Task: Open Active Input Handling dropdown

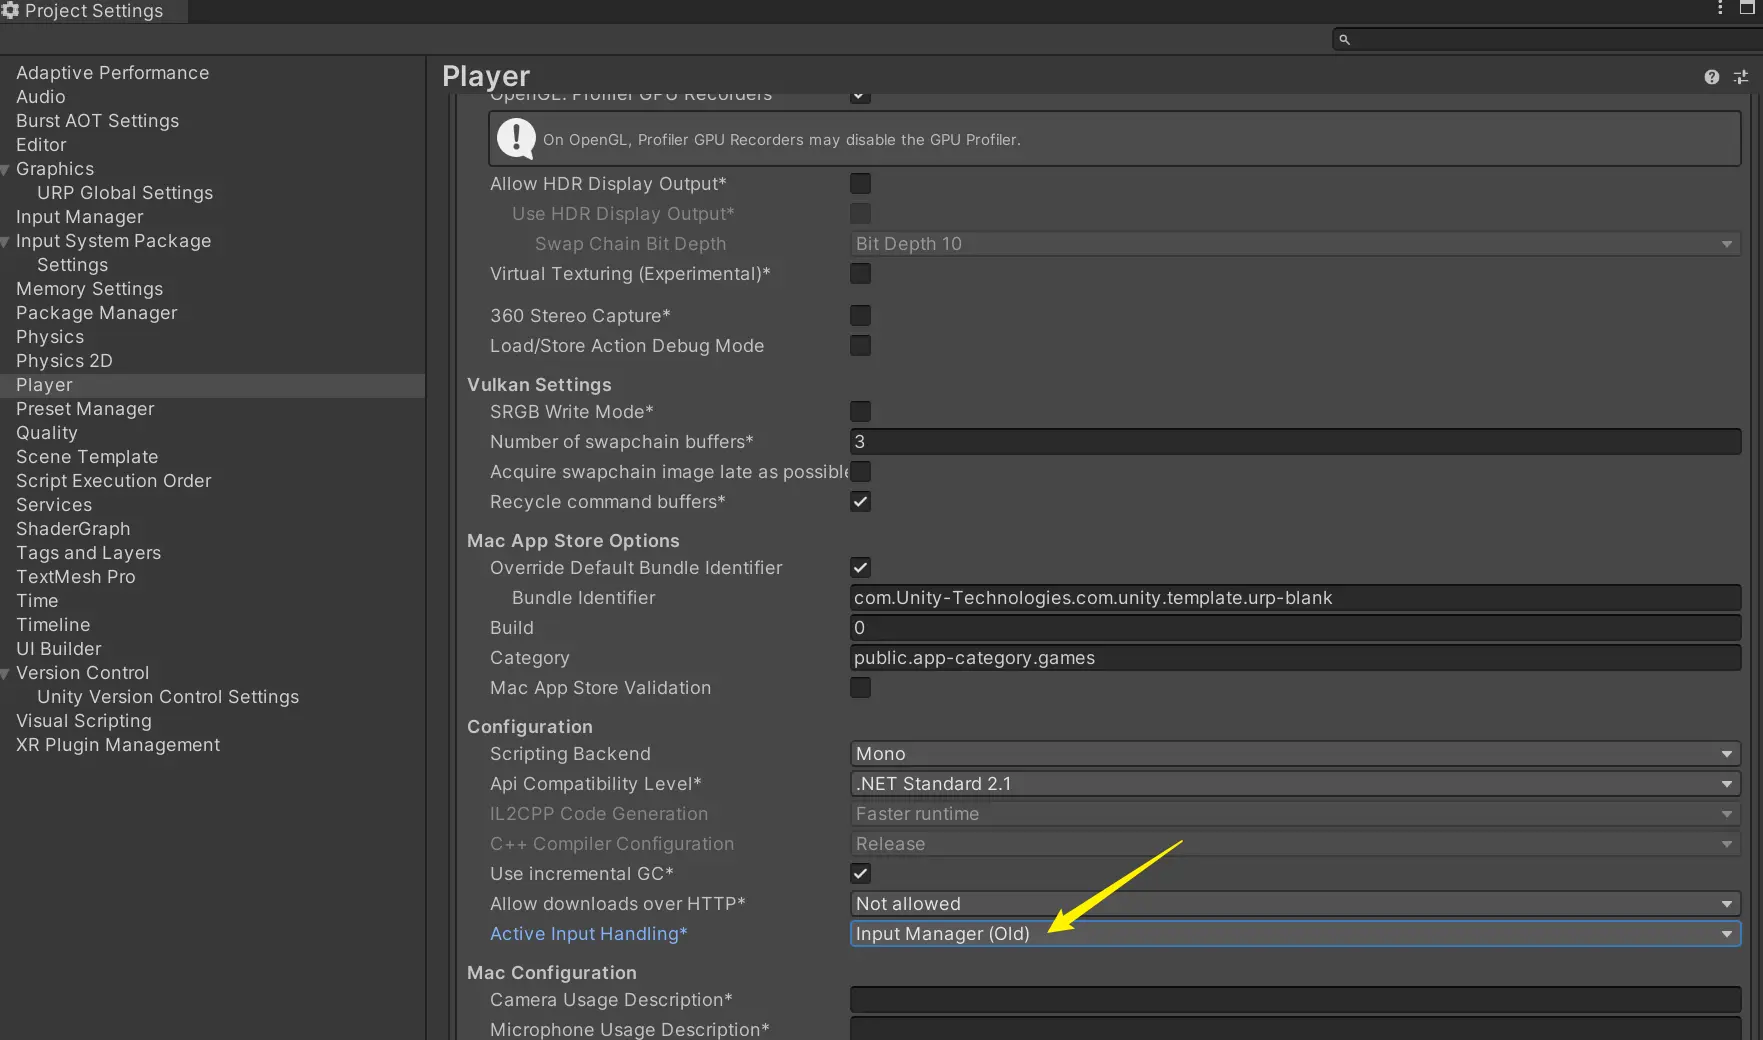Action: (x=1294, y=934)
